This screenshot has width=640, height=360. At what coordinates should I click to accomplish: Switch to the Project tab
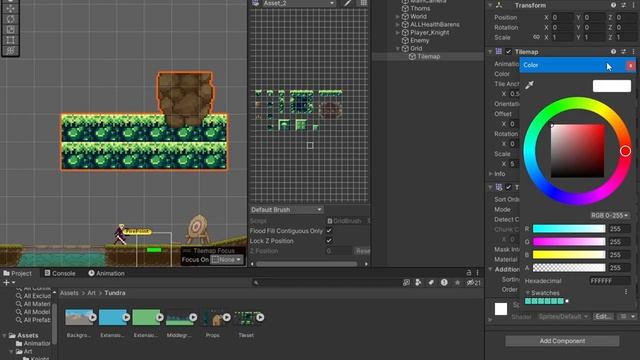17,273
